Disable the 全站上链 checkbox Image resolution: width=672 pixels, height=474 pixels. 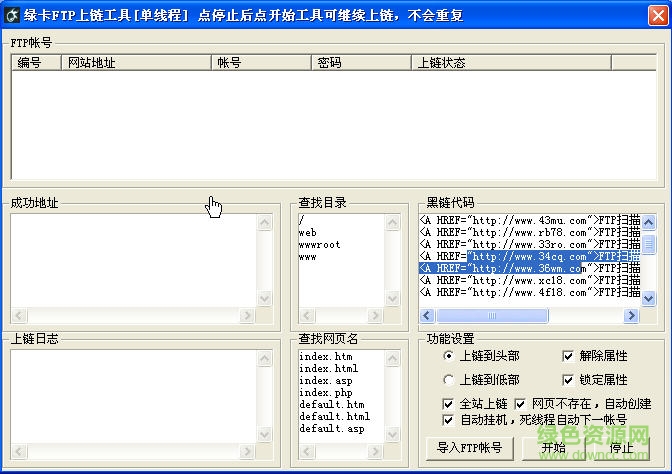pyautogui.click(x=448, y=404)
